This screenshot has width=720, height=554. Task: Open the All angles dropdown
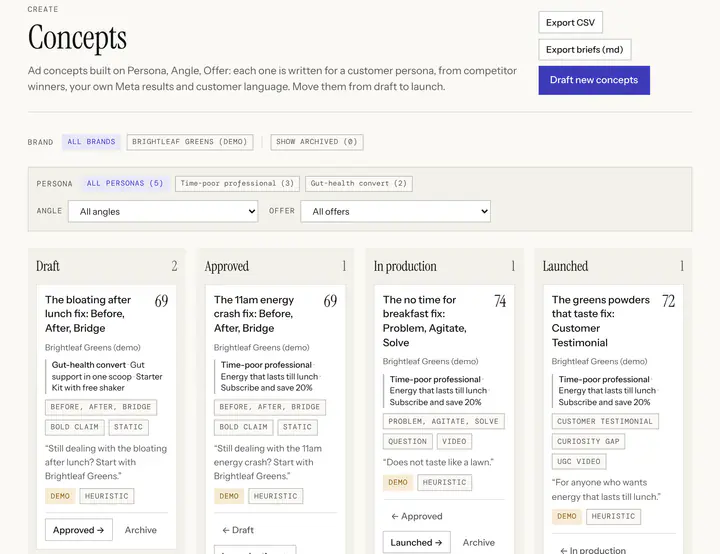point(163,211)
